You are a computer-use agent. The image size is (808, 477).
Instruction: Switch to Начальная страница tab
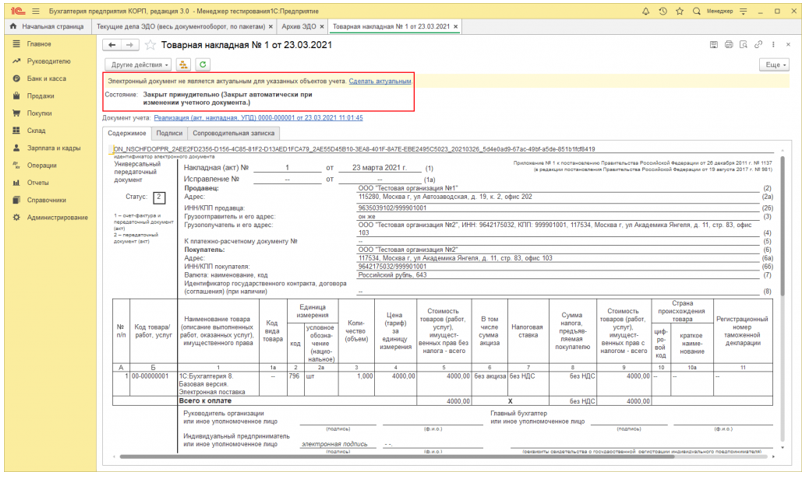click(47, 26)
